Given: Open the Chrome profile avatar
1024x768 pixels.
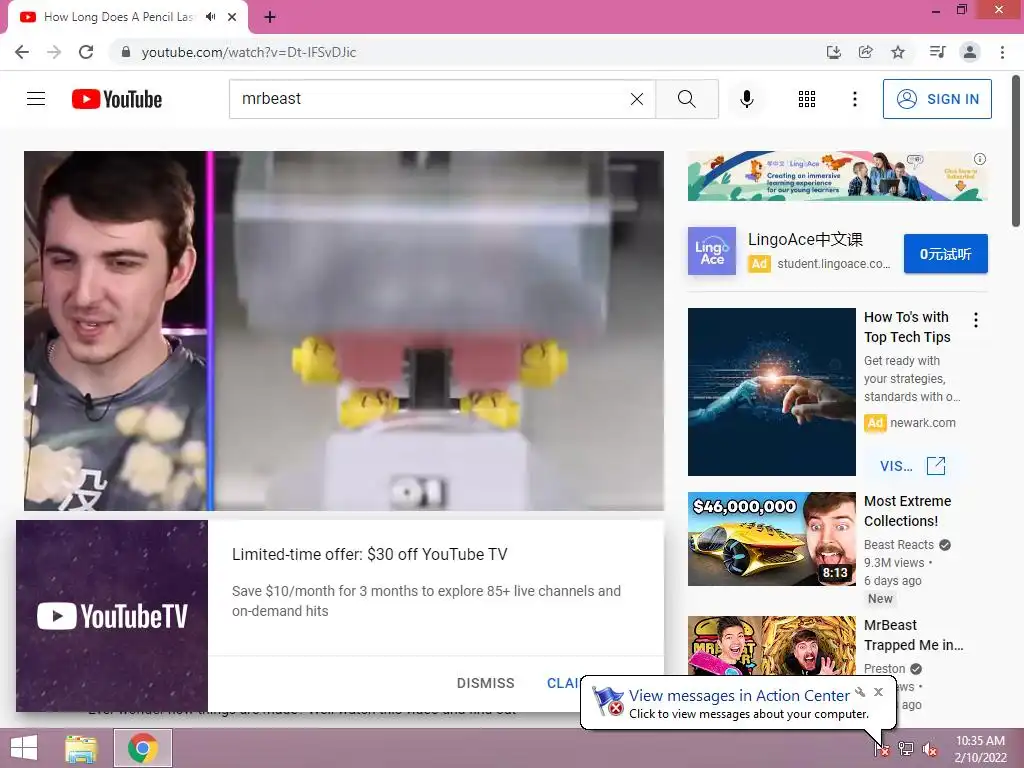Looking at the screenshot, I should (970, 52).
